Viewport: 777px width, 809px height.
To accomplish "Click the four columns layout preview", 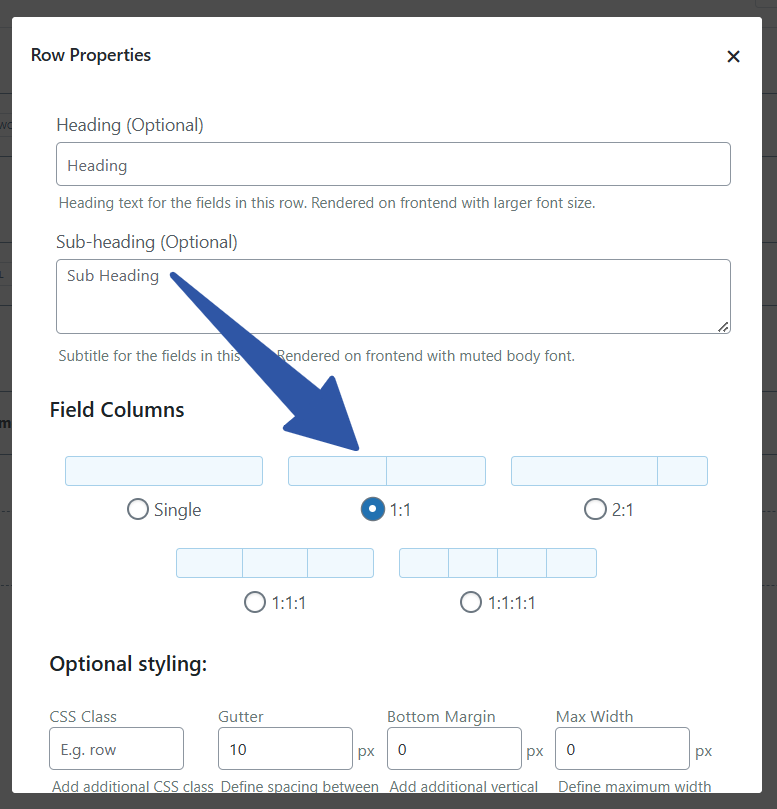I will 498,563.
